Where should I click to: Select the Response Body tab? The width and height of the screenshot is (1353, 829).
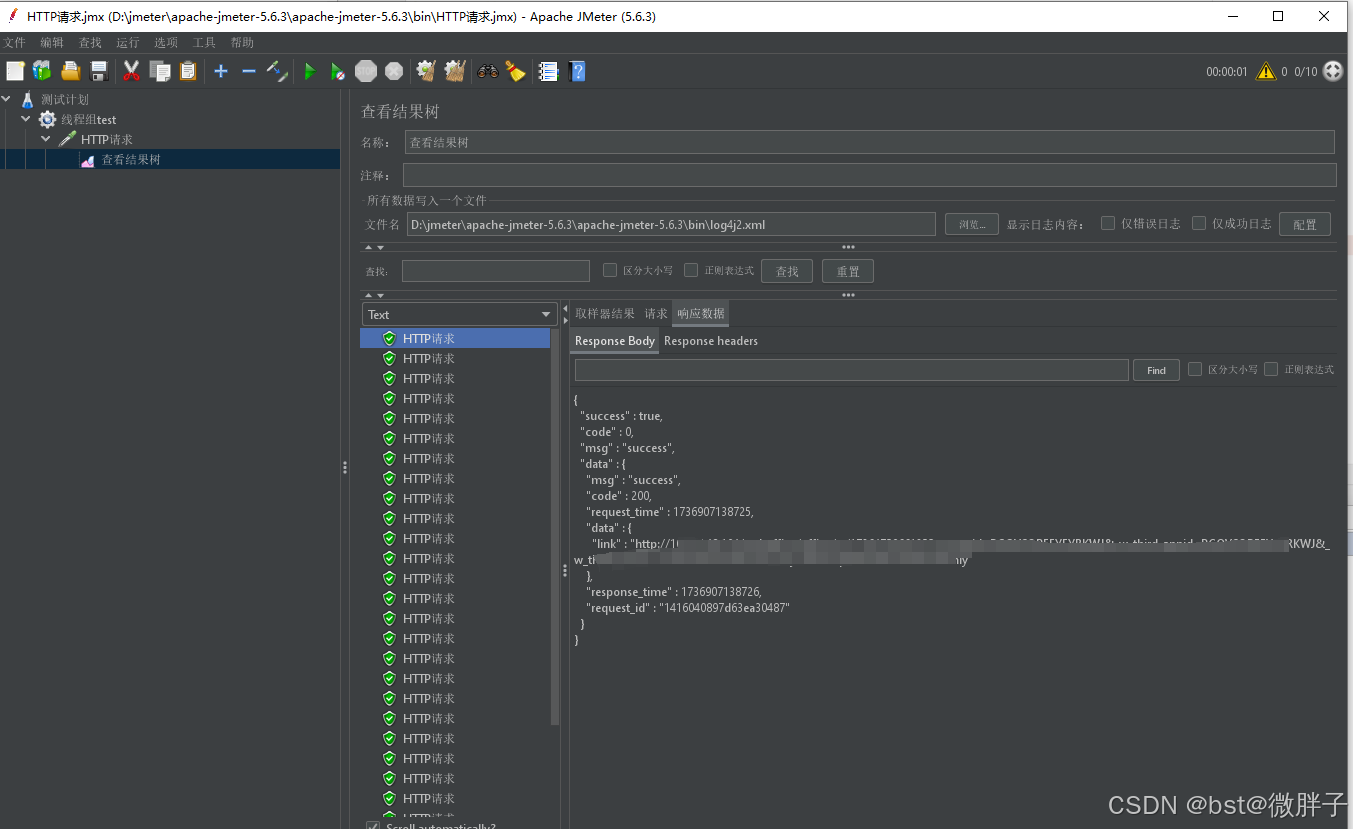615,341
